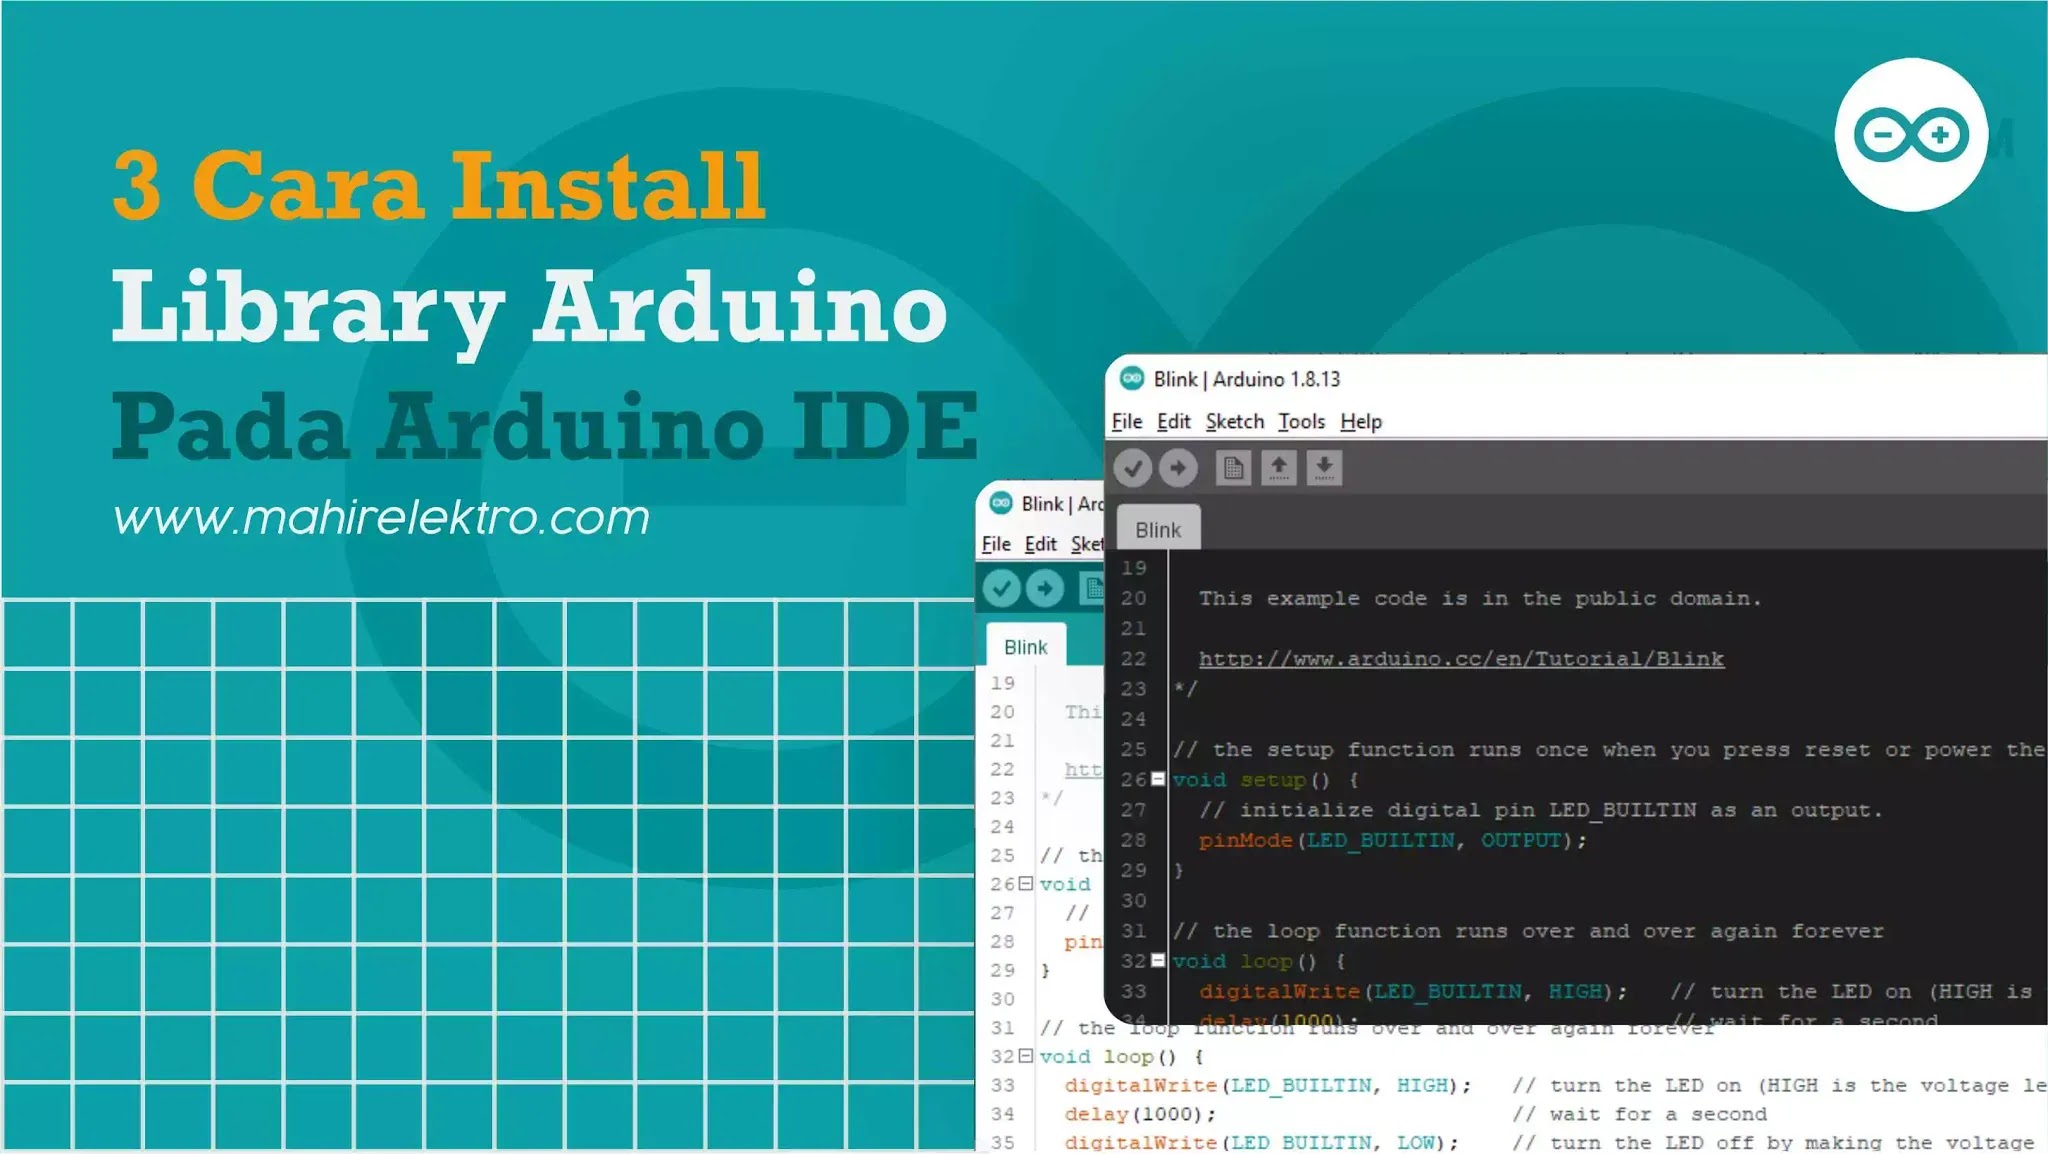
Task: Click the New sketch icon in dark window
Action: pyautogui.click(x=1233, y=468)
